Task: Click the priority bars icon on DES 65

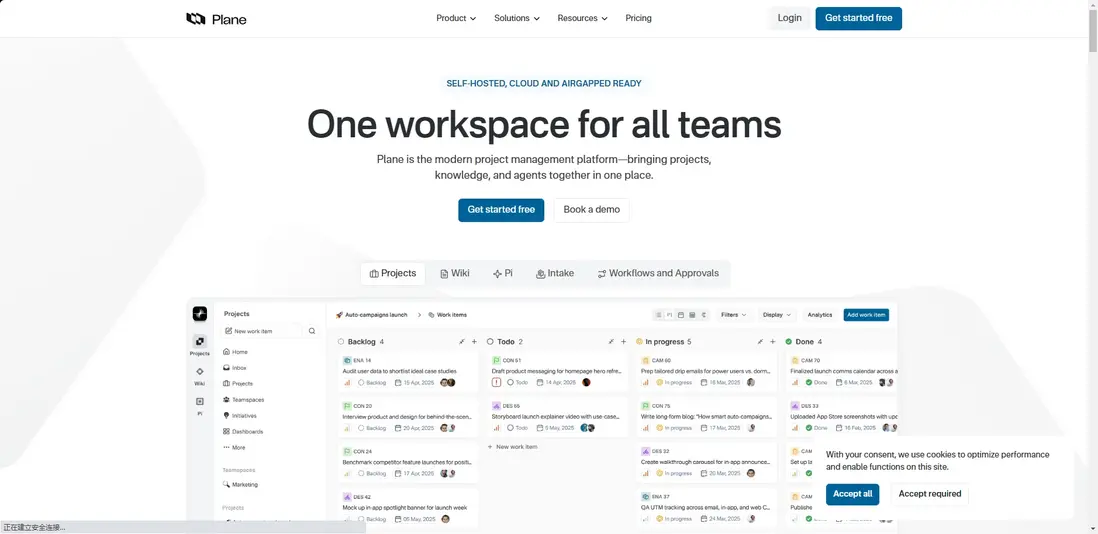Action: (x=496, y=428)
